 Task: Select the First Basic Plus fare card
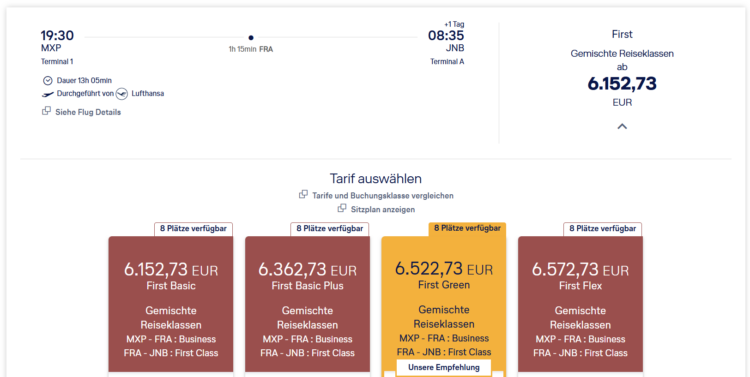(308, 304)
